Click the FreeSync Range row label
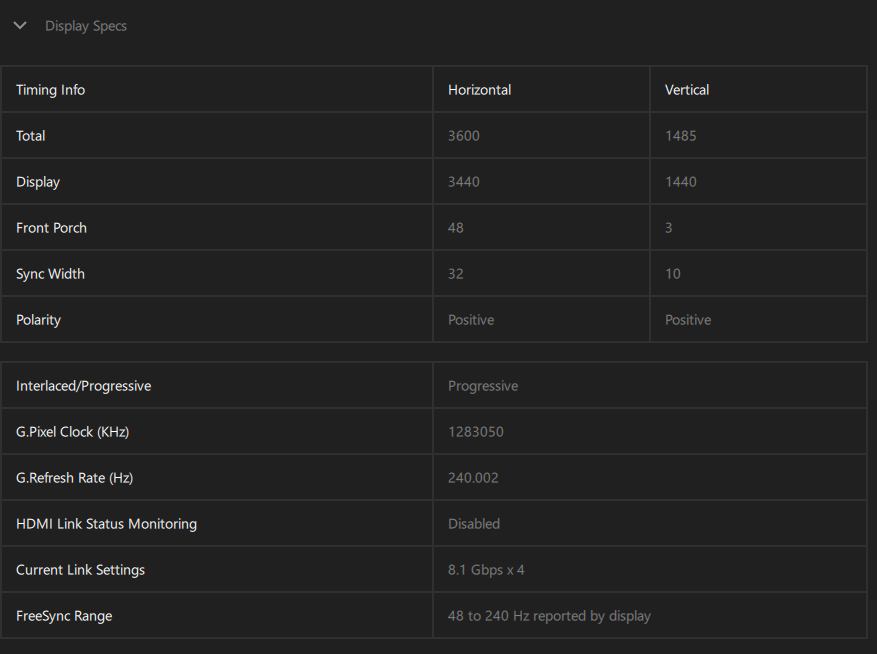The image size is (877, 654). pos(64,616)
